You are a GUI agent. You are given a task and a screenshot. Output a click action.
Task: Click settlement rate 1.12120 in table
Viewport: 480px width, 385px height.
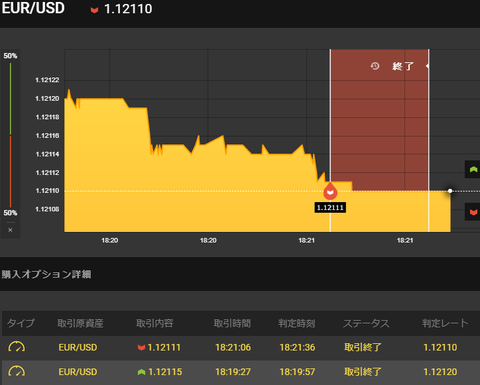(440, 372)
